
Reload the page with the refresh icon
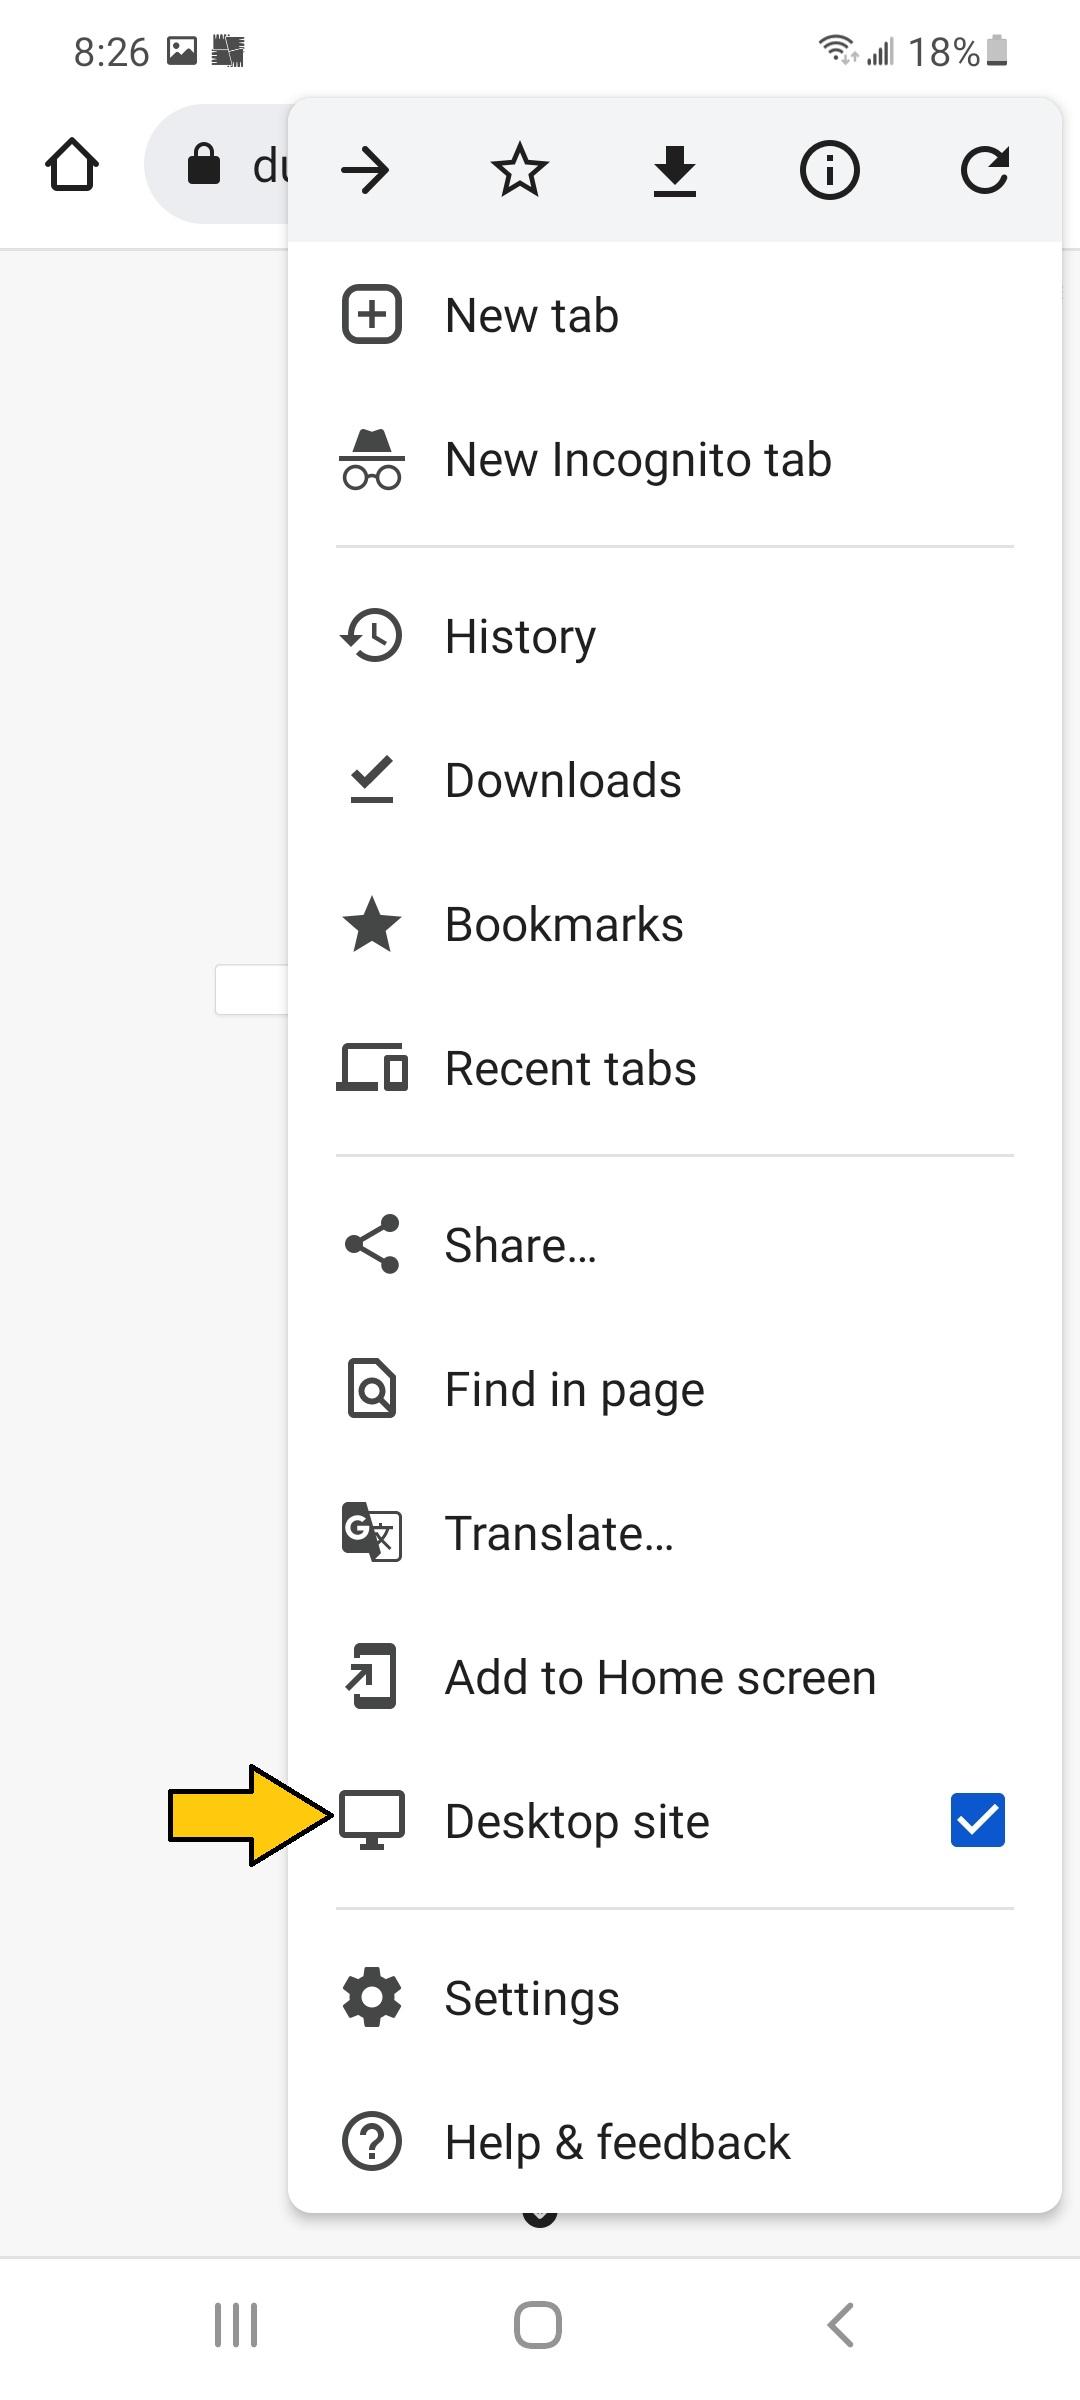click(983, 169)
